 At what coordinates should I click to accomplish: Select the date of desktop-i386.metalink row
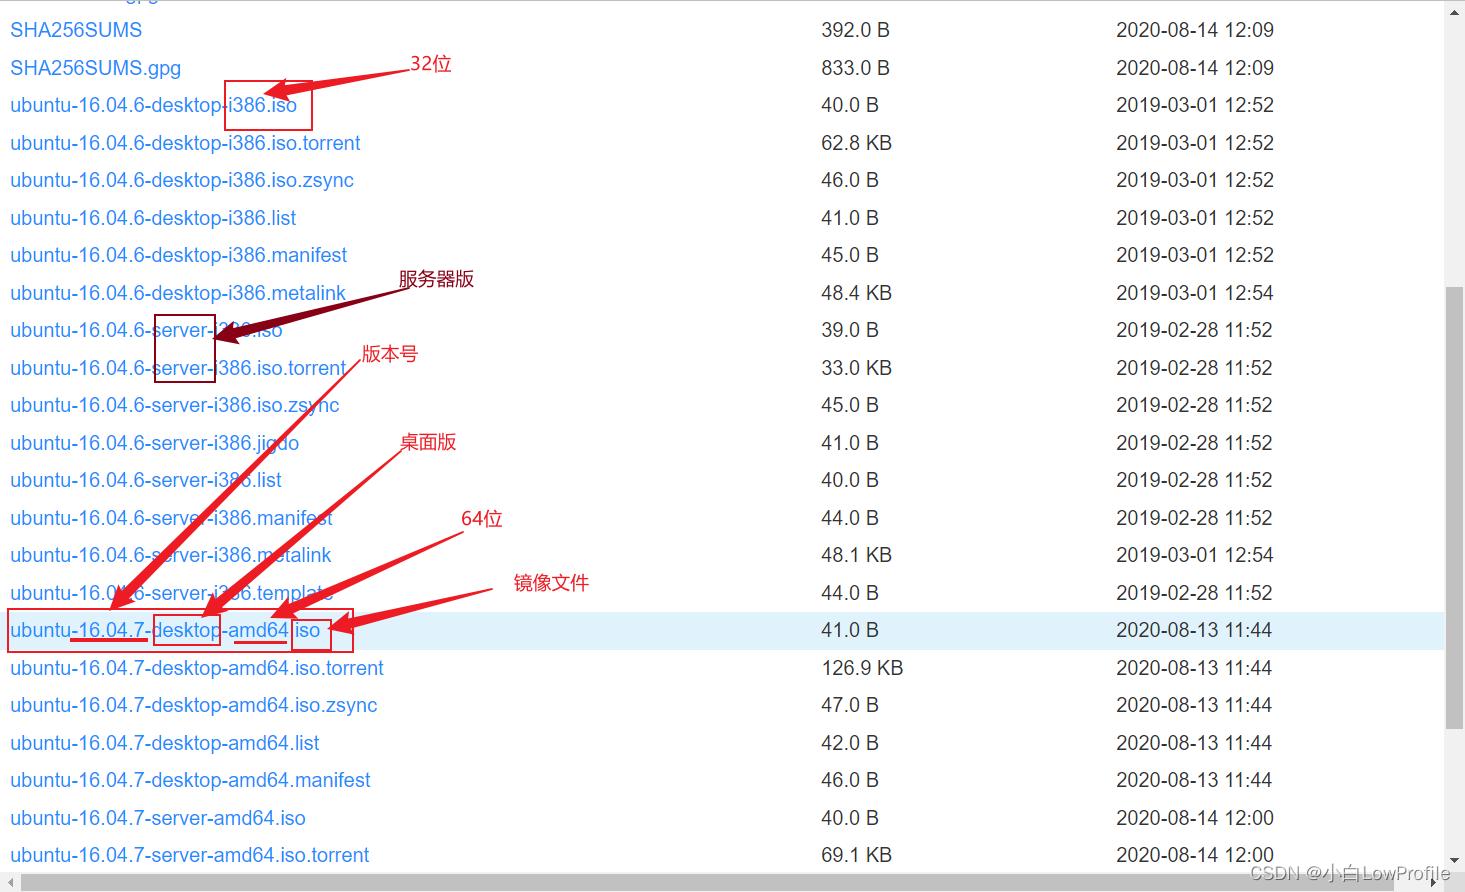(x=1195, y=293)
